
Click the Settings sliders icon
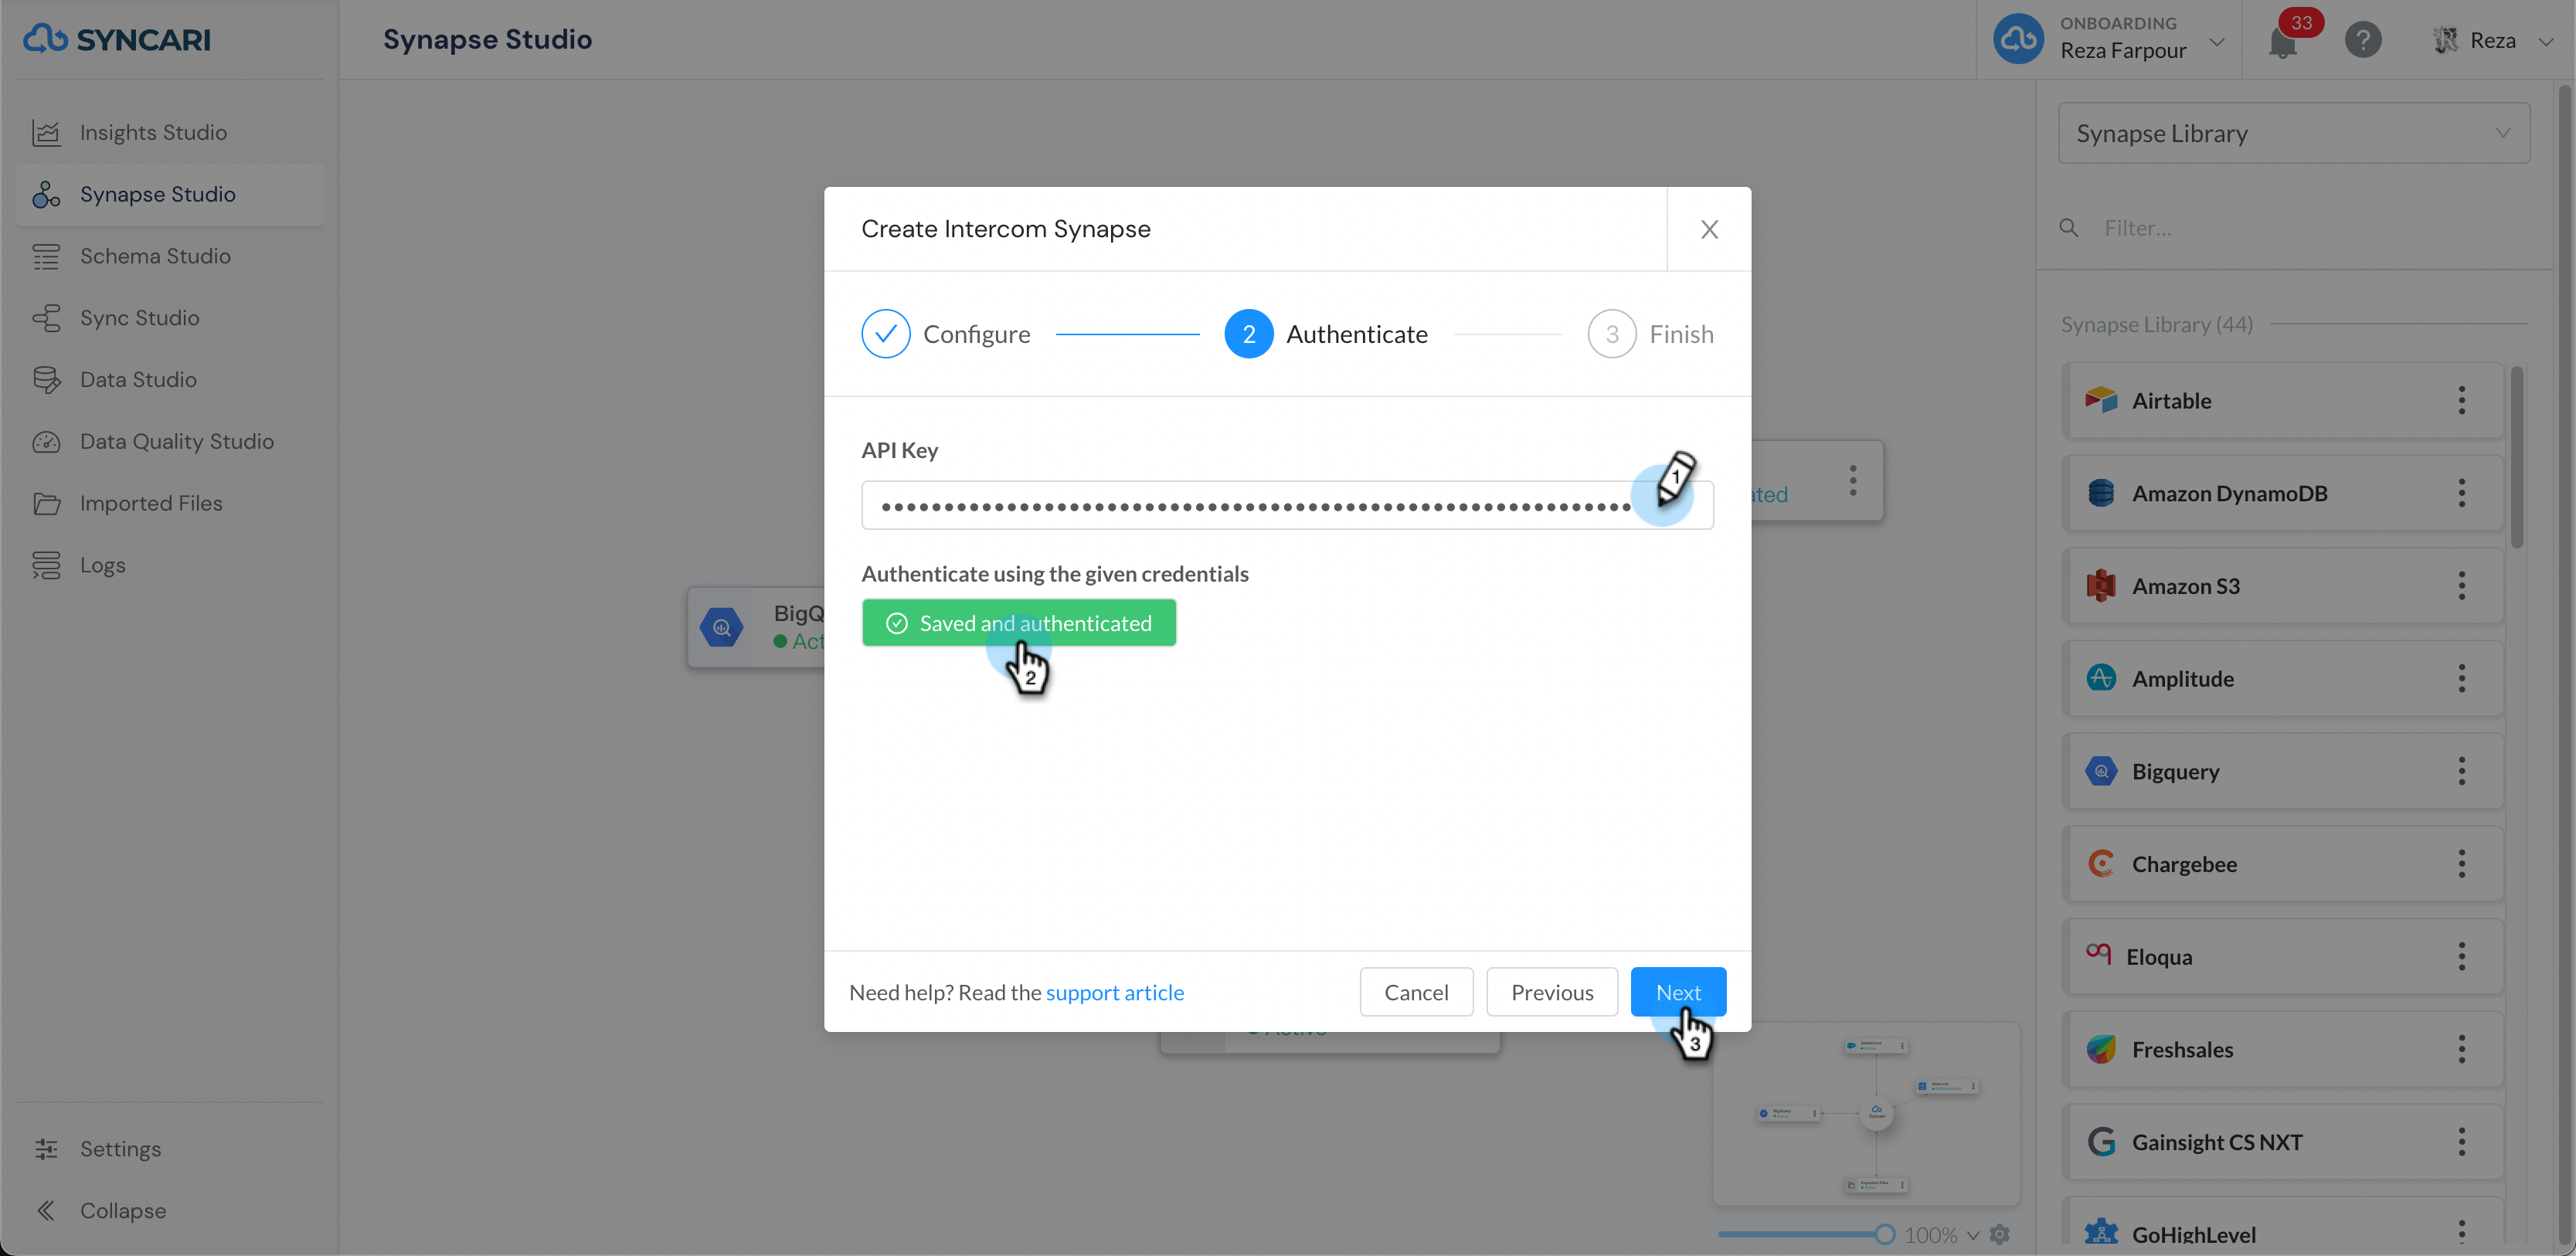pyautogui.click(x=46, y=1150)
